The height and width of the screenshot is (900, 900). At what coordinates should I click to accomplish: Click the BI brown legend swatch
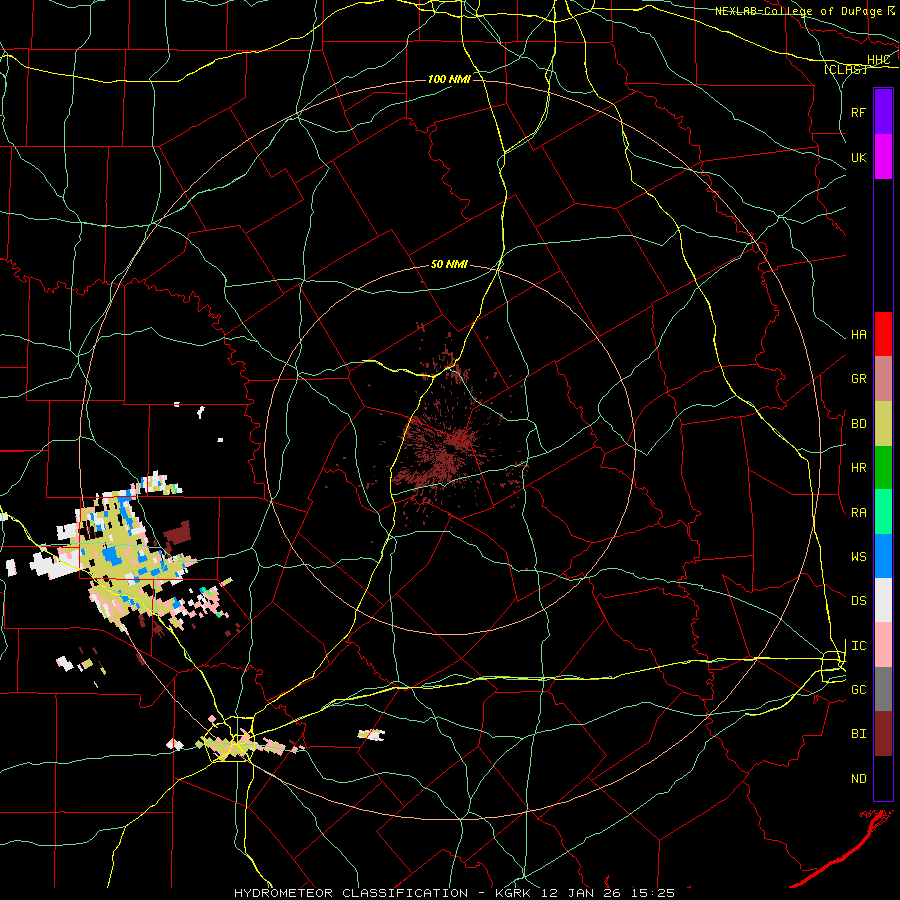pos(883,734)
